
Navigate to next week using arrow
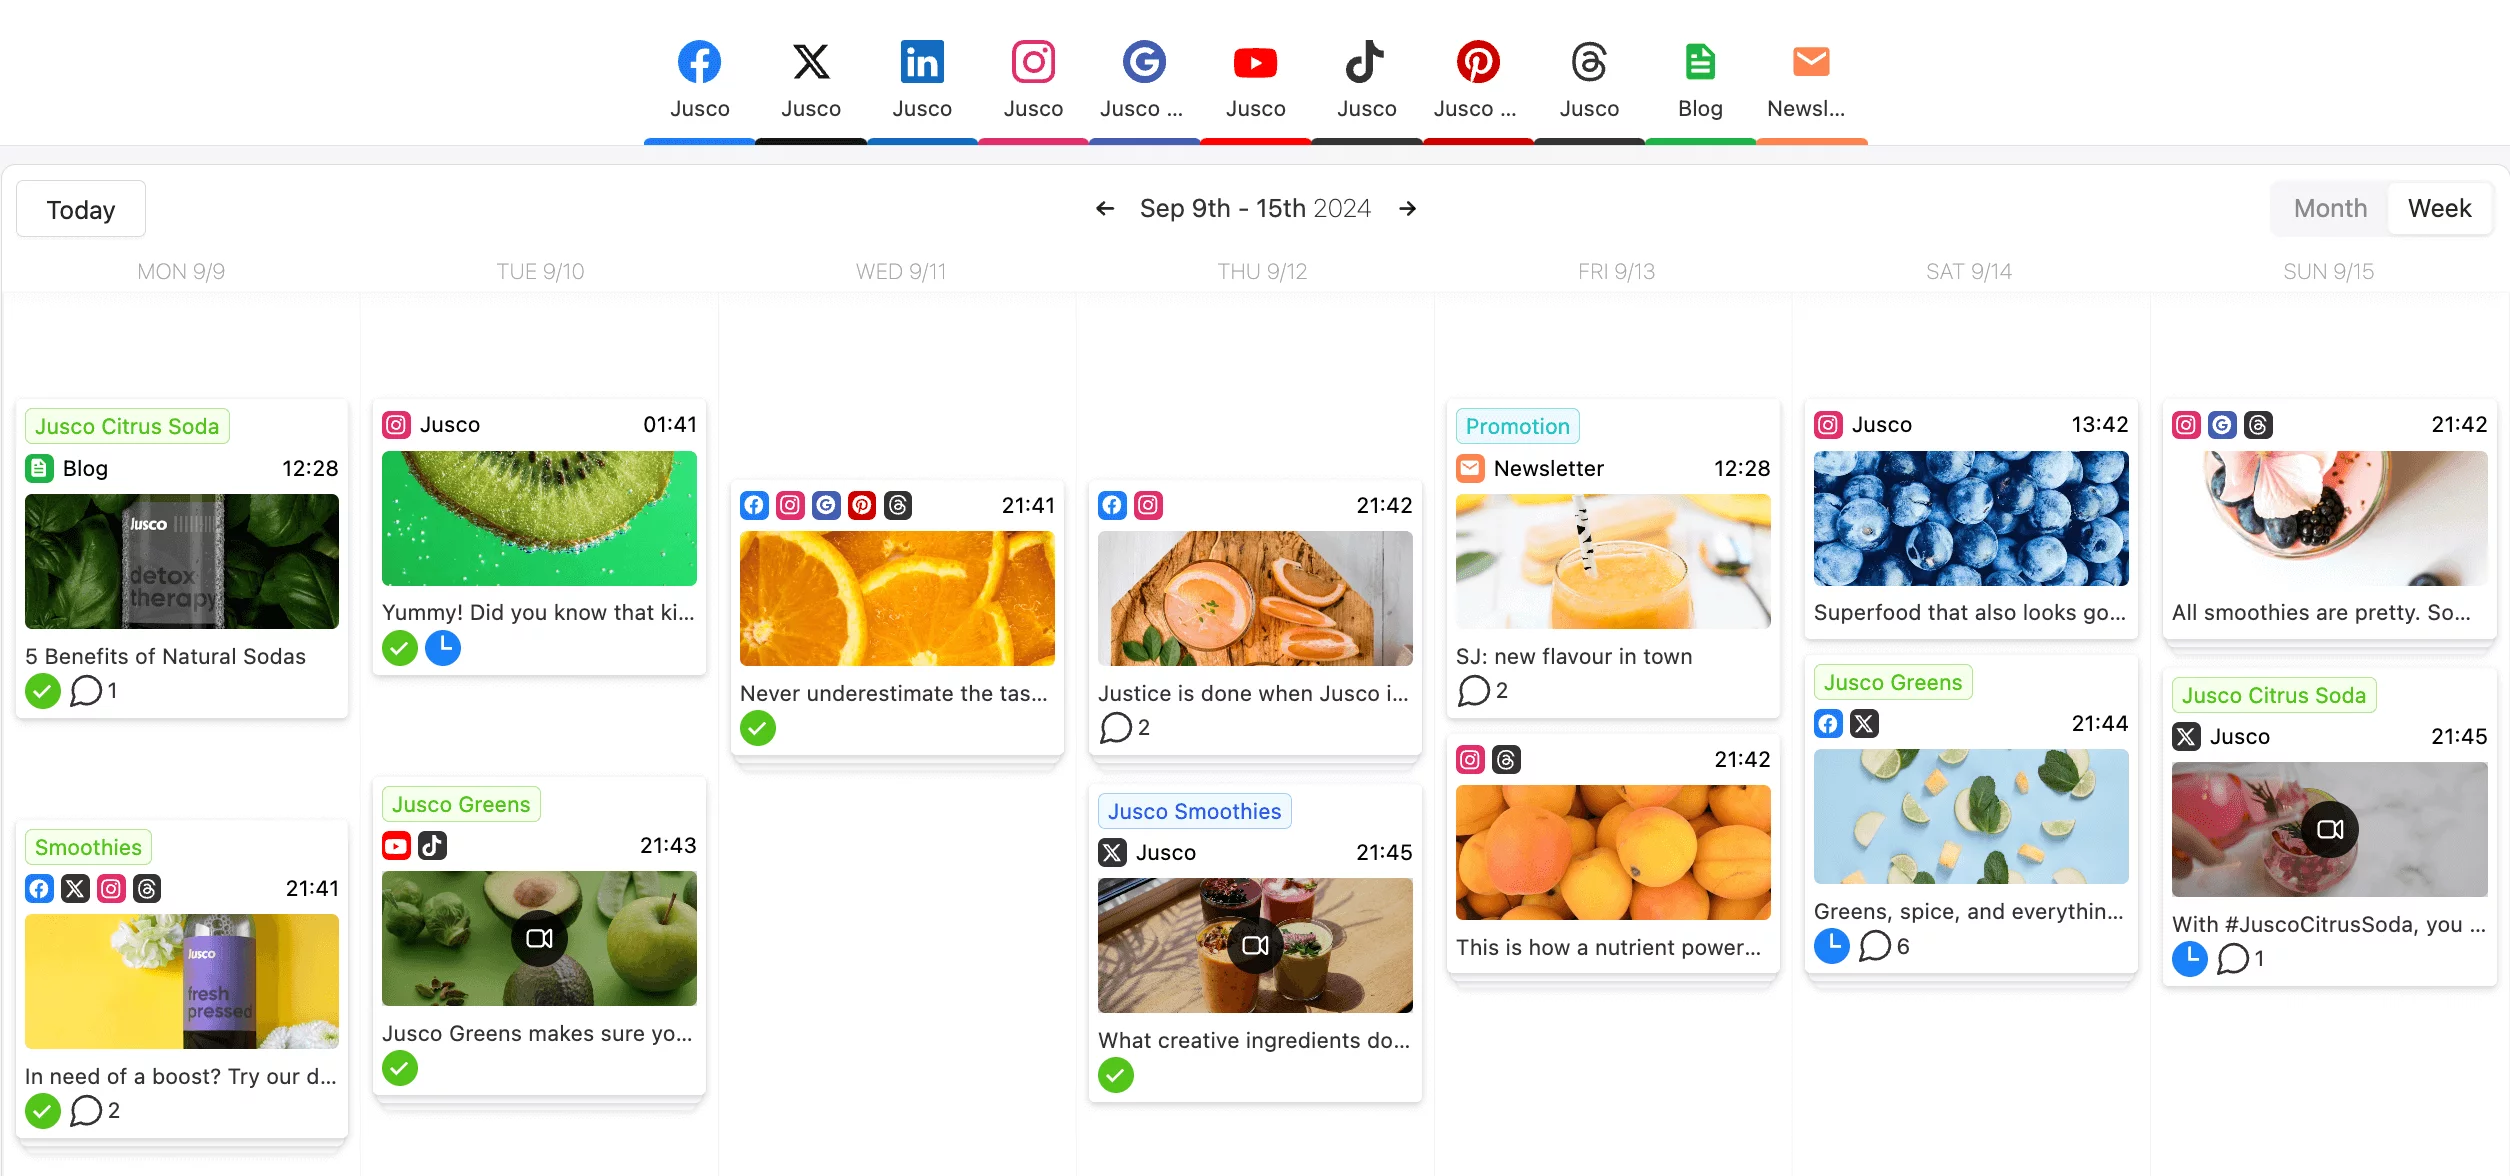(x=1405, y=208)
